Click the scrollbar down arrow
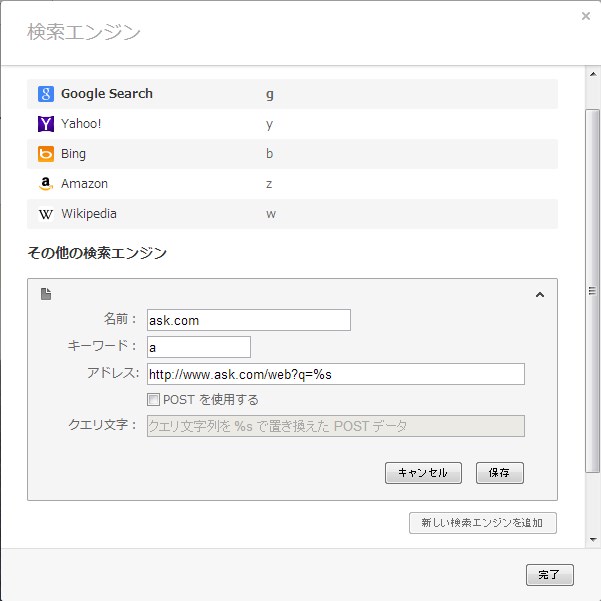 (593, 540)
